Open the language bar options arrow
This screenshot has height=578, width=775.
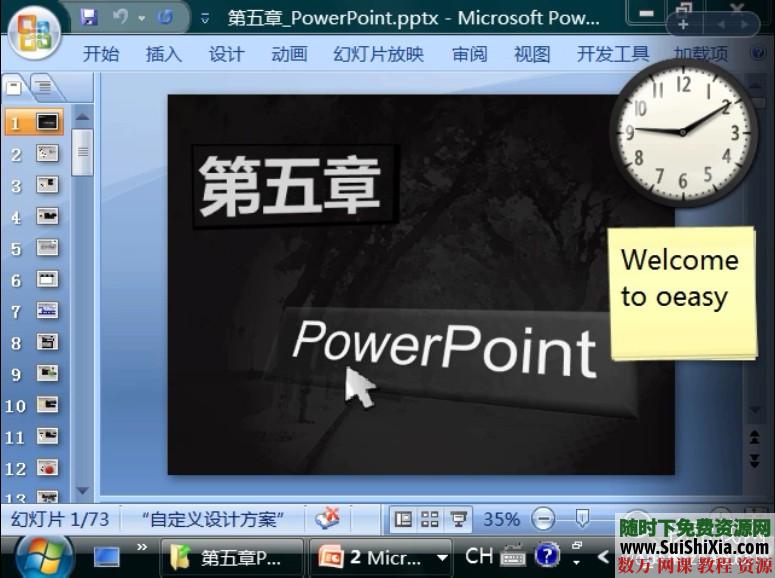click(576, 563)
